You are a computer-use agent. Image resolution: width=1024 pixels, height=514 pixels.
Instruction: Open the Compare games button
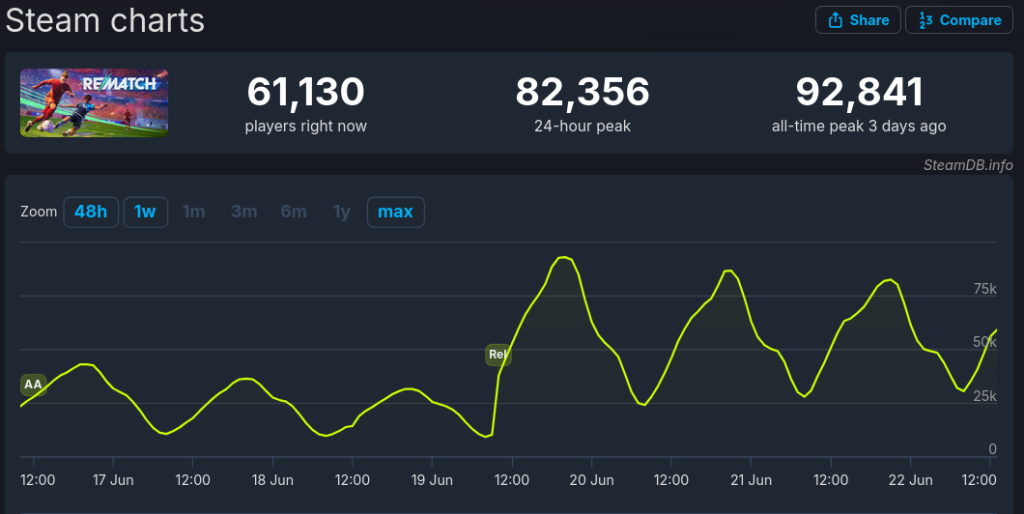[x=959, y=20]
